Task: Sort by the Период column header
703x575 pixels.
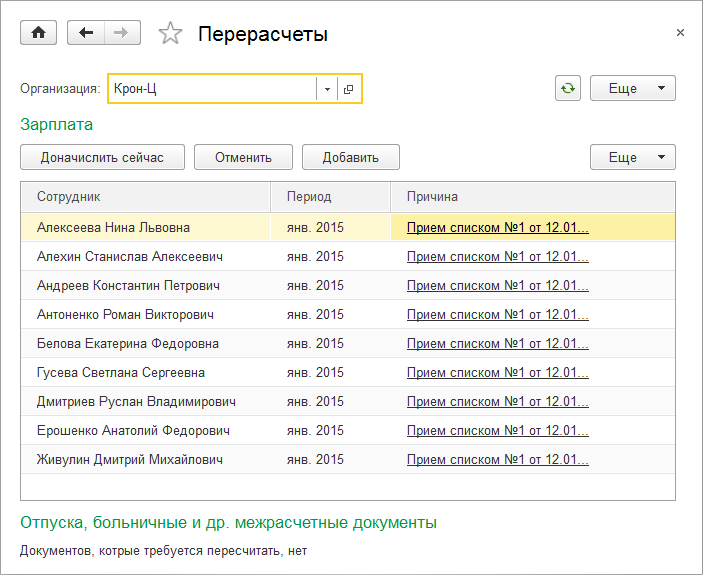Action: coord(330,197)
